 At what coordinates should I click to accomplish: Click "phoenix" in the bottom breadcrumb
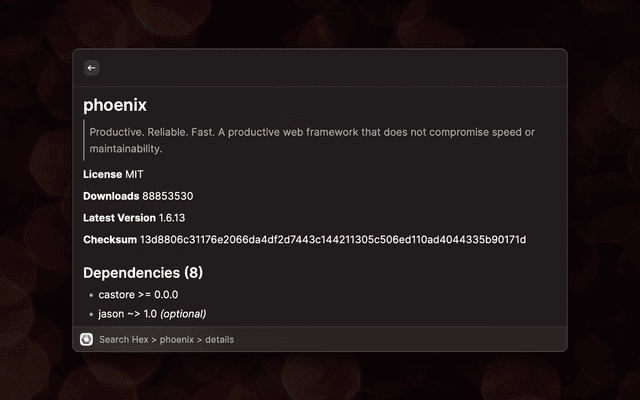(x=177, y=340)
